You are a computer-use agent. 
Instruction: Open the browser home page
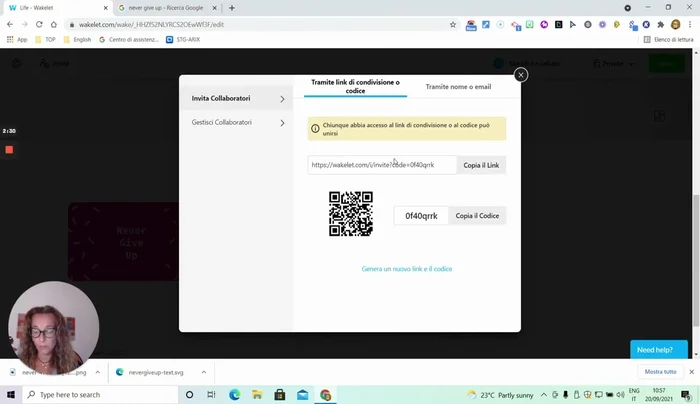(x=54, y=25)
